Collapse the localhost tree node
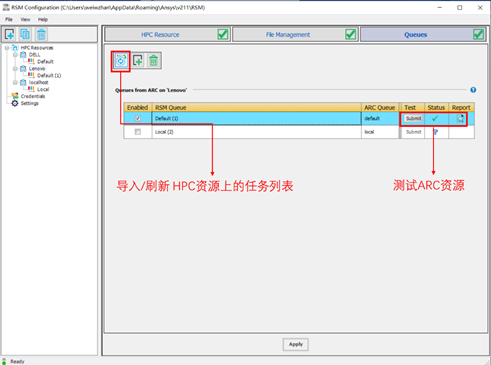This screenshot has height=365, width=491. 15,82
